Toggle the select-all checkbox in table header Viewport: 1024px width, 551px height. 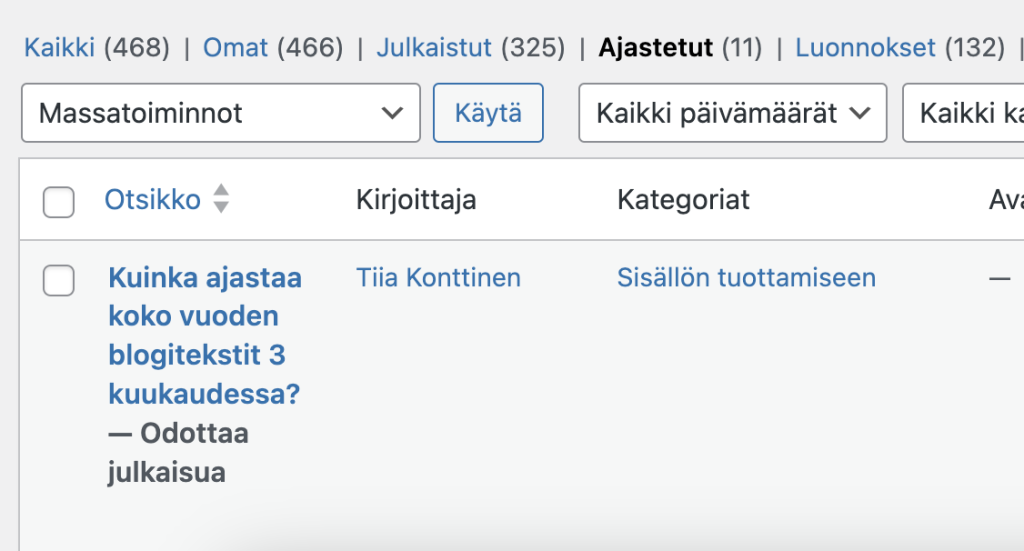[x=59, y=201]
